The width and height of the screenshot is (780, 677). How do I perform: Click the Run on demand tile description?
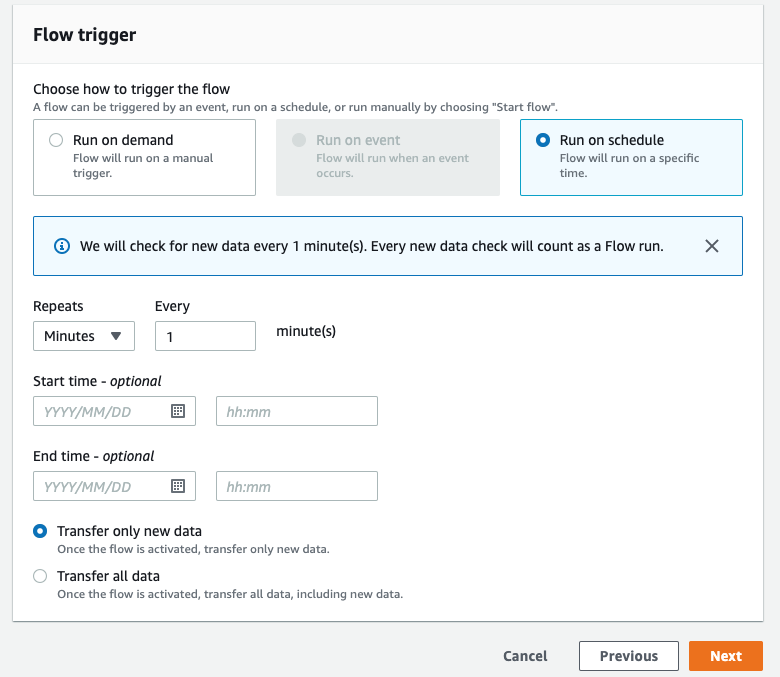(x=143, y=166)
